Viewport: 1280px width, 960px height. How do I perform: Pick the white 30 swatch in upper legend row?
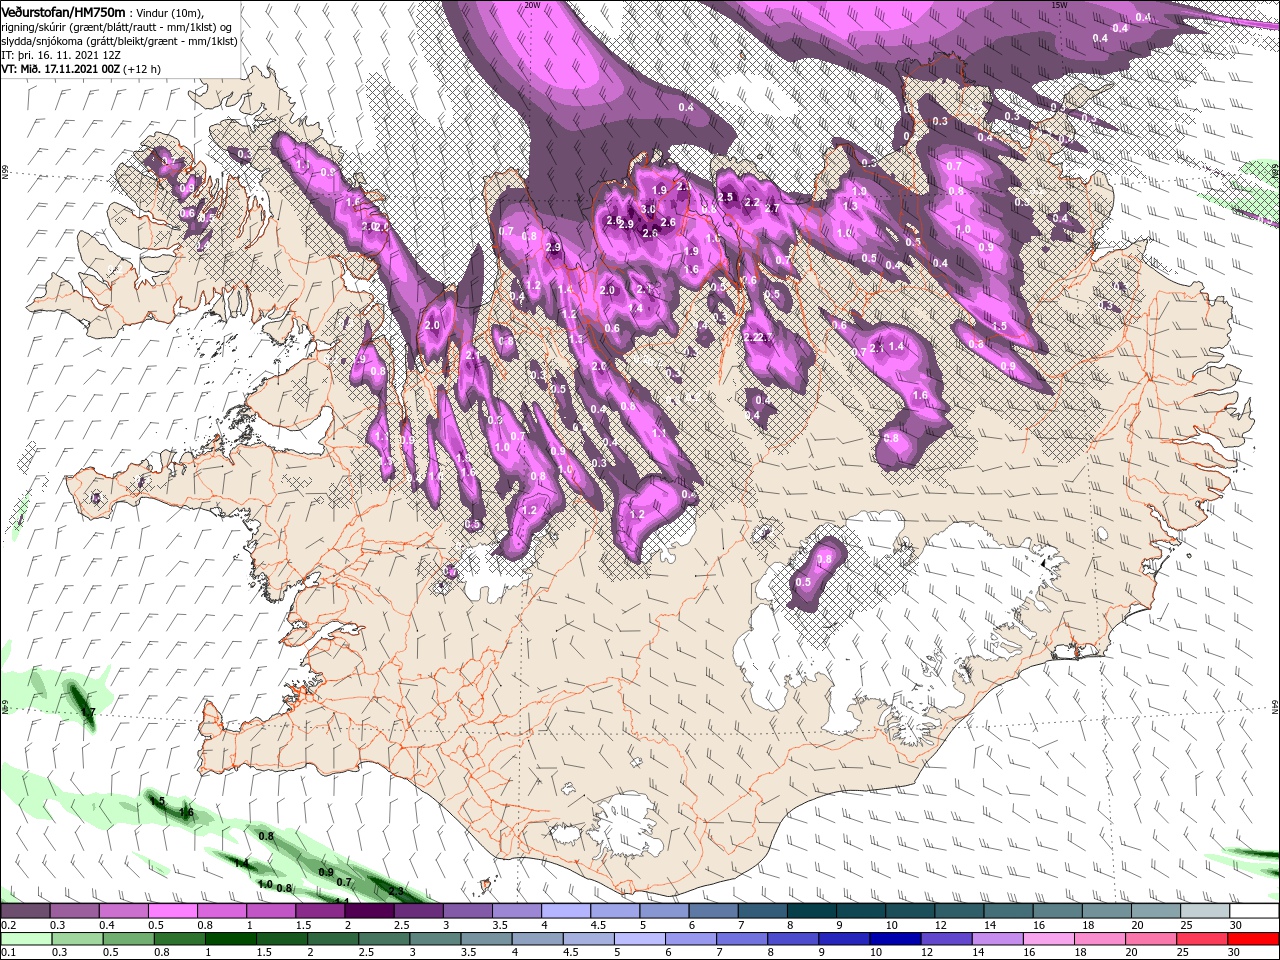click(1254, 910)
